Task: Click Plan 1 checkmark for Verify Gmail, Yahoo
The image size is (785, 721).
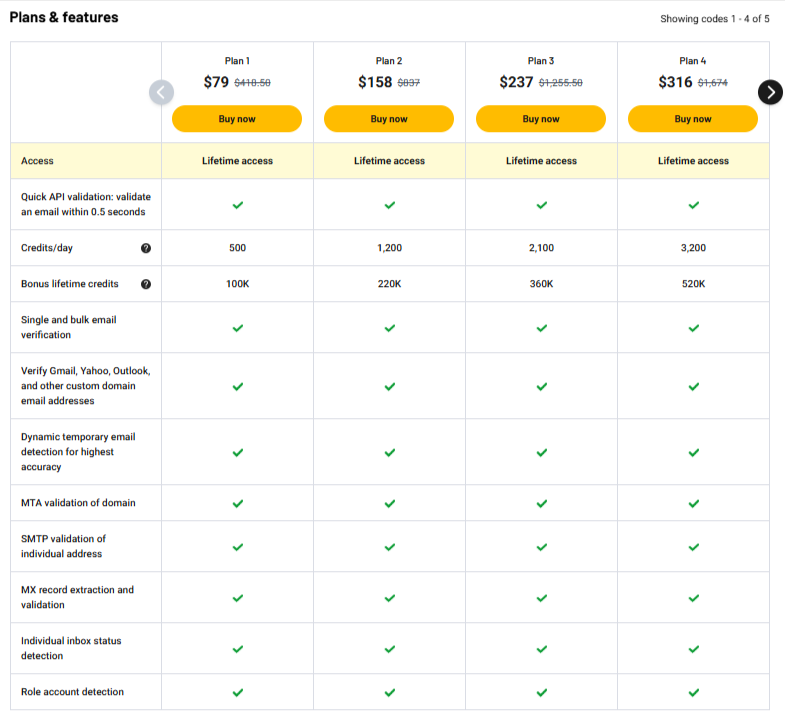Action: pyautogui.click(x=238, y=386)
